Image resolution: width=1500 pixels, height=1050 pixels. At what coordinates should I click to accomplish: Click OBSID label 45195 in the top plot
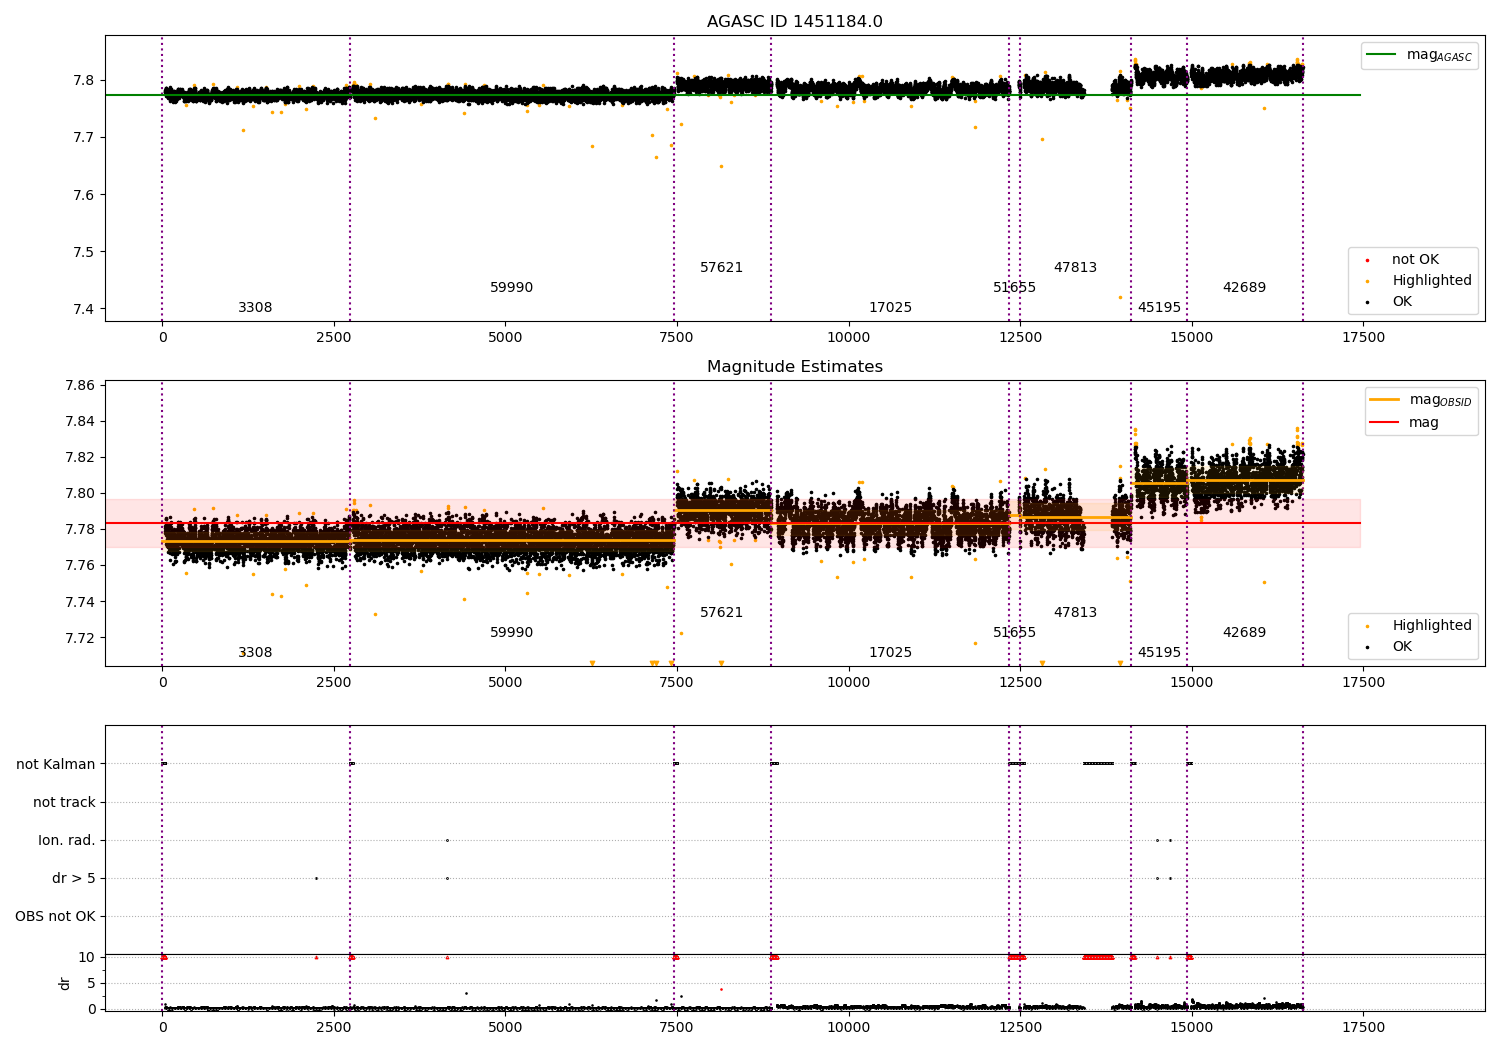pyautogui.click(x=1159, y=308)
